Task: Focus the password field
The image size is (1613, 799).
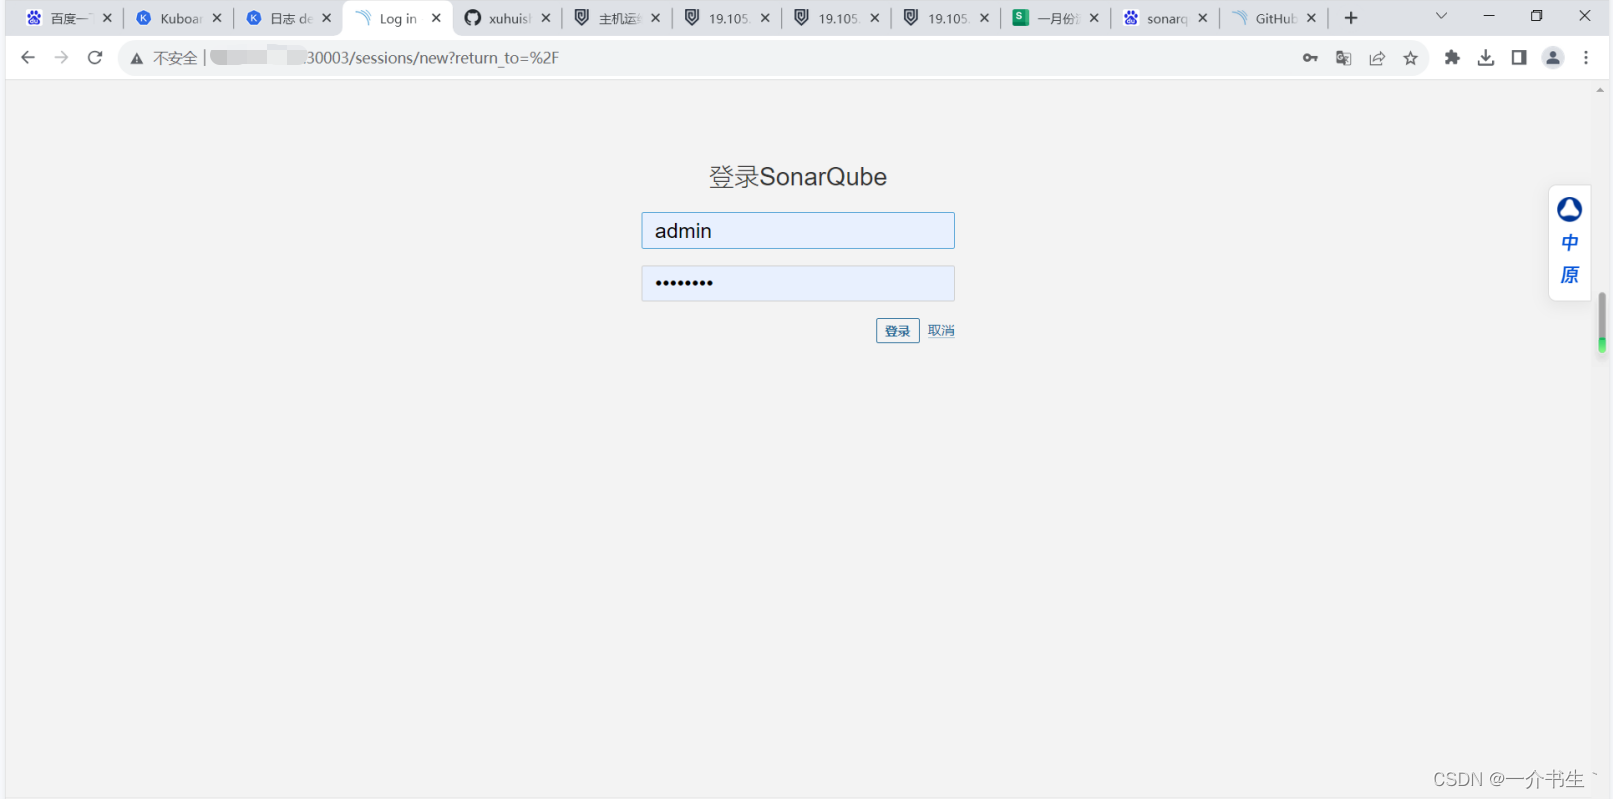Action: click(798, 283)
